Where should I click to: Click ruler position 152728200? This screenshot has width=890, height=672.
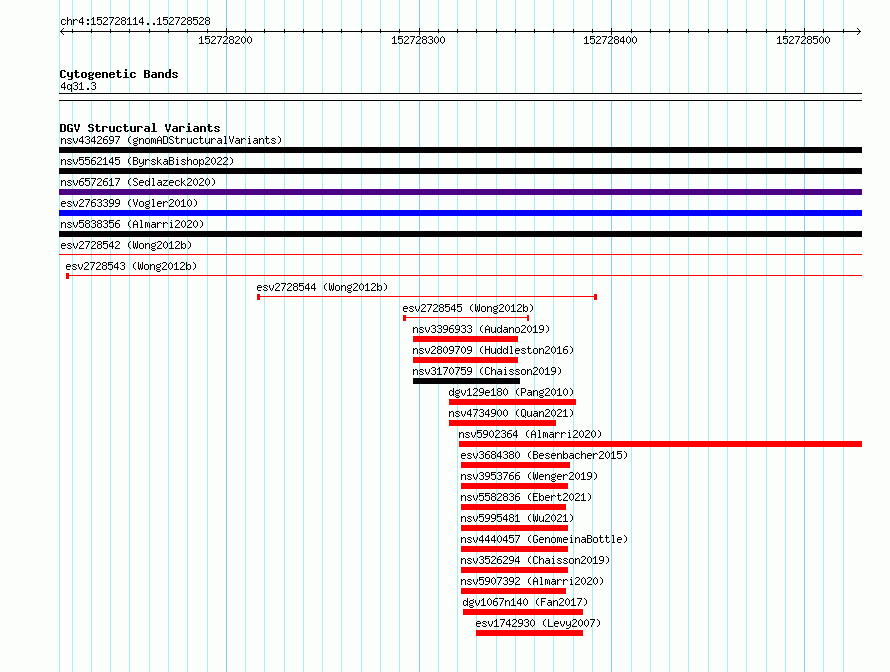click(x=225, y=40)
